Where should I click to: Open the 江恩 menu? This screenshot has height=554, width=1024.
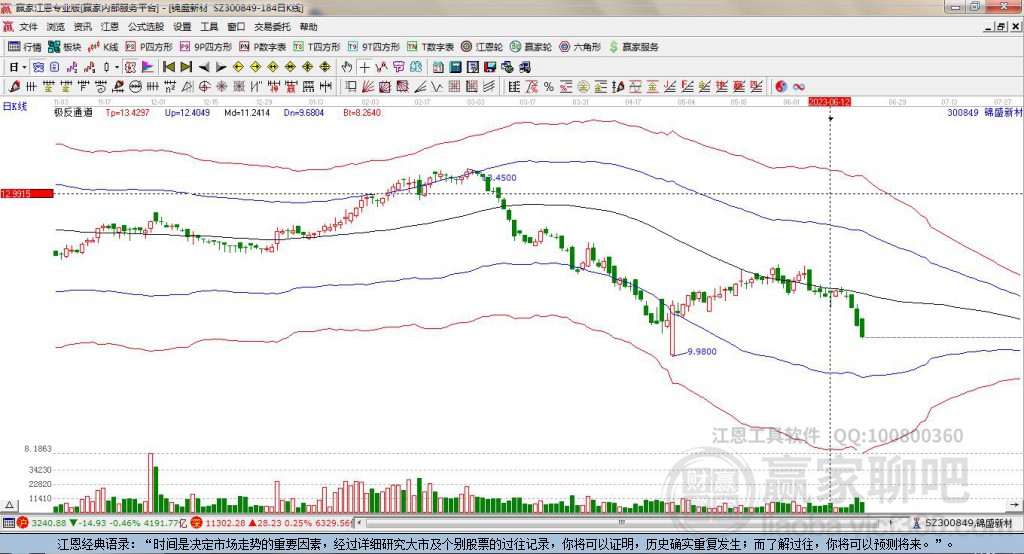[x=110, y=27]
